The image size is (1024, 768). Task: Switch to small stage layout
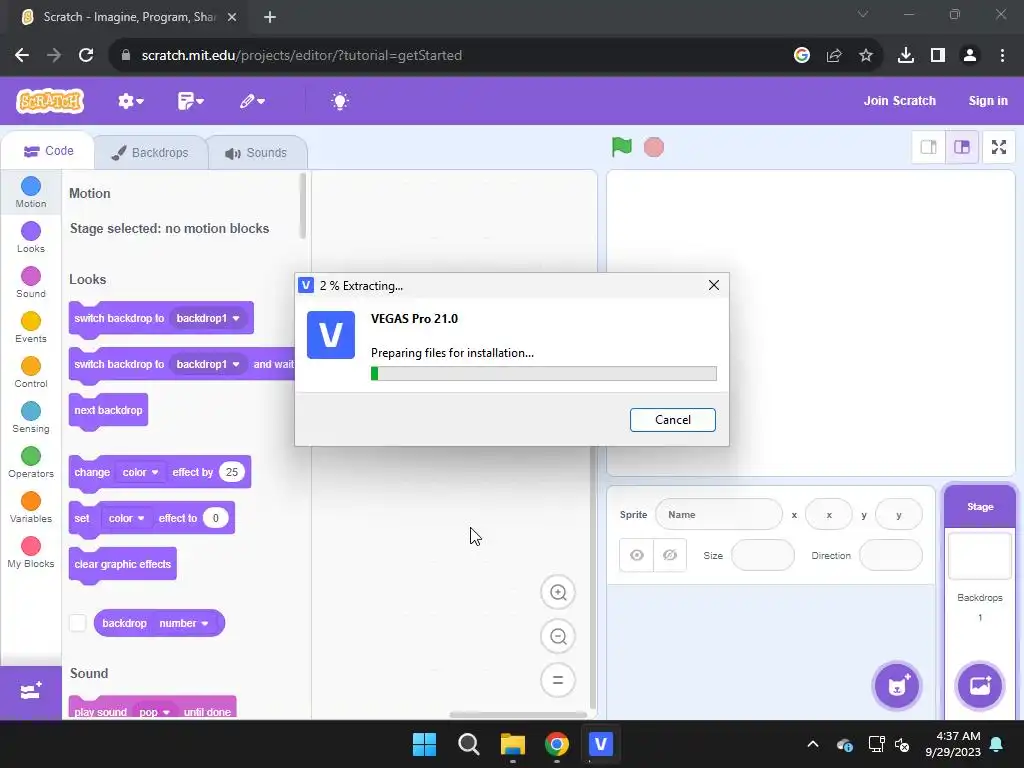tap(928, 147)
